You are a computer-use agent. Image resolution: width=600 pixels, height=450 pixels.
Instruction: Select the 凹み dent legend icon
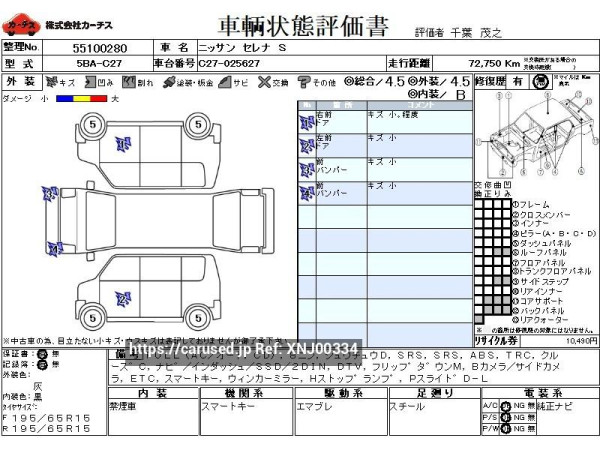click(91, 82)
